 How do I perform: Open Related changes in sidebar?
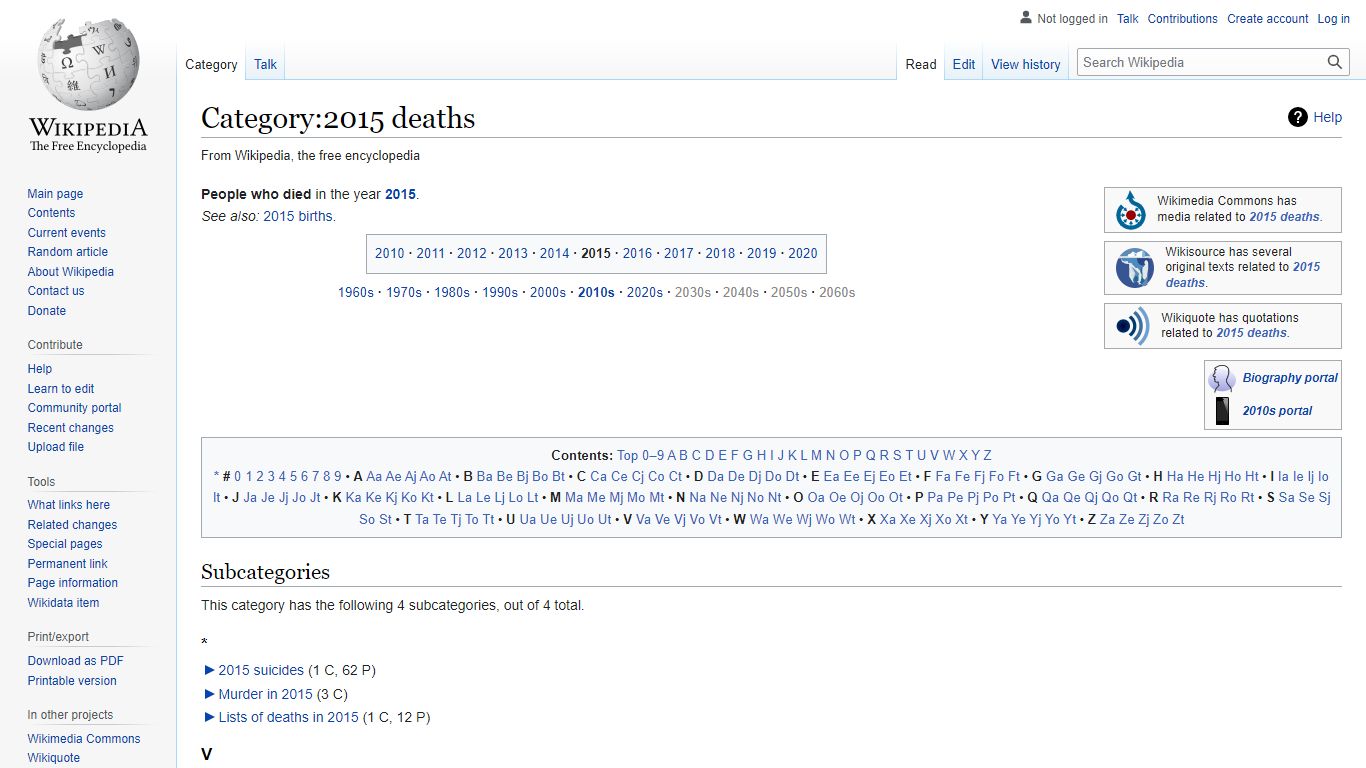(x=72, y=525)
